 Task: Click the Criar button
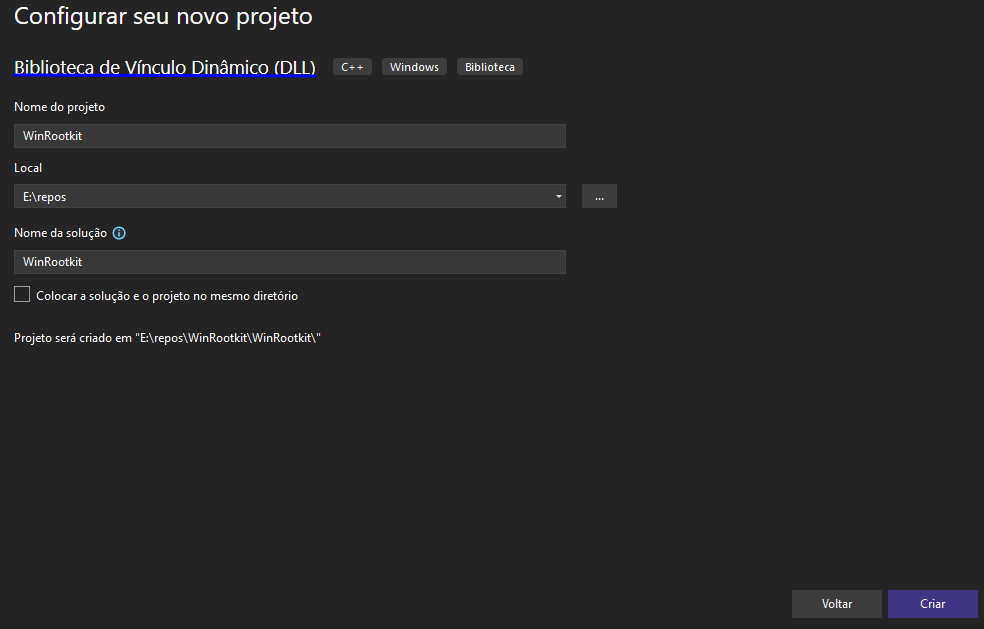click(x=932, y=604)
